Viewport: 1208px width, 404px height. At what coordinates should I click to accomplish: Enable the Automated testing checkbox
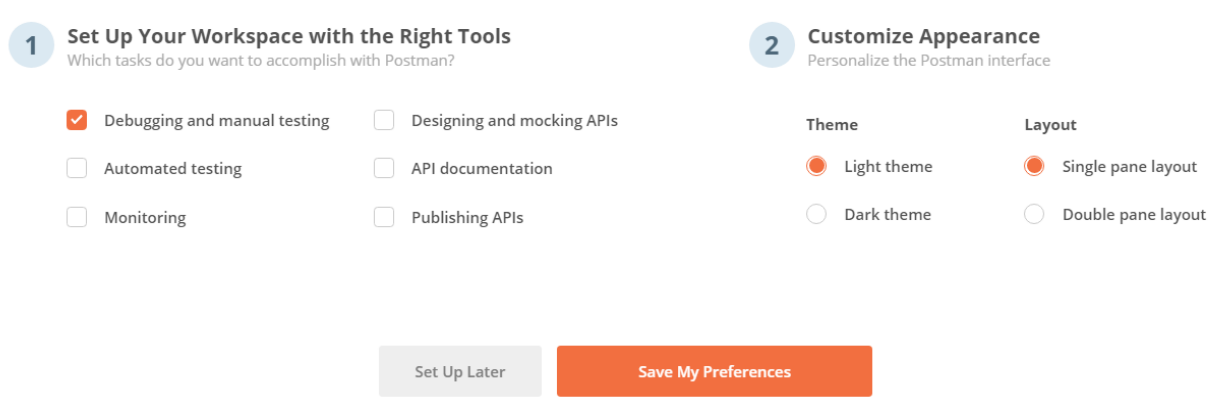[x=77, y=168]
